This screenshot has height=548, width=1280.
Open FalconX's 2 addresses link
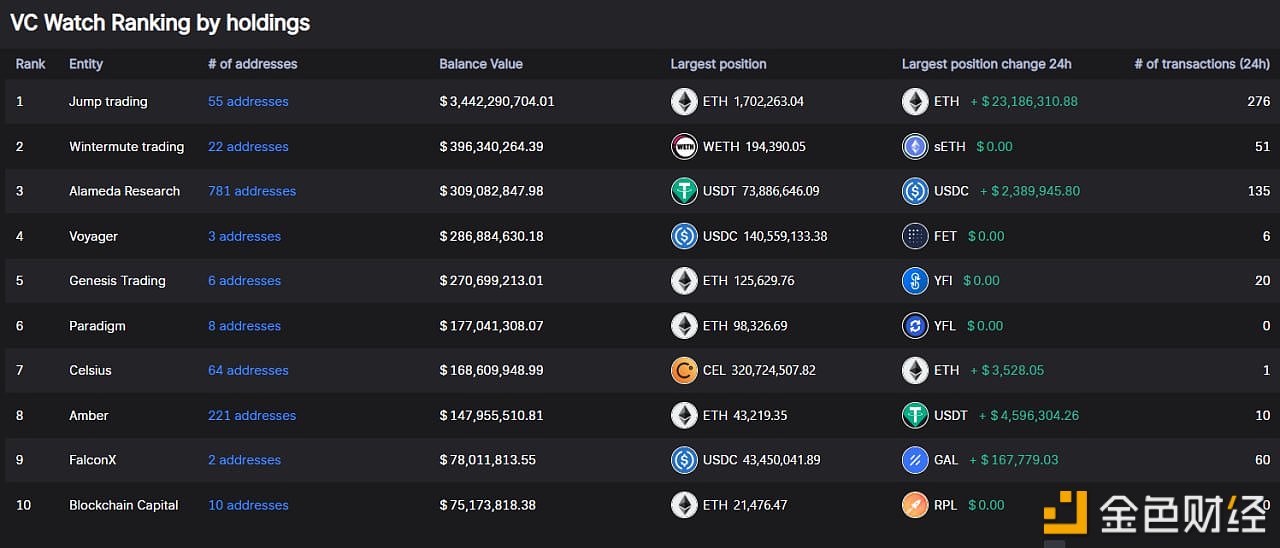click(244, 460)
